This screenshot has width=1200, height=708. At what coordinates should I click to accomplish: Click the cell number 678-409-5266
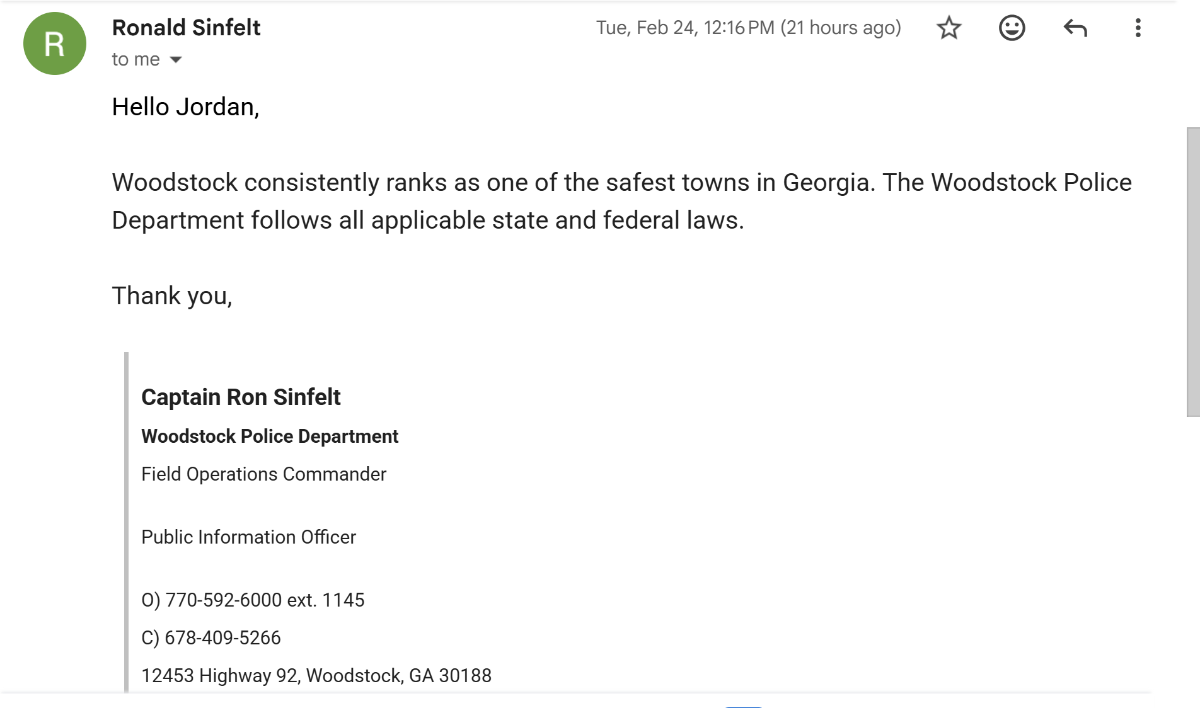(223, 638)
